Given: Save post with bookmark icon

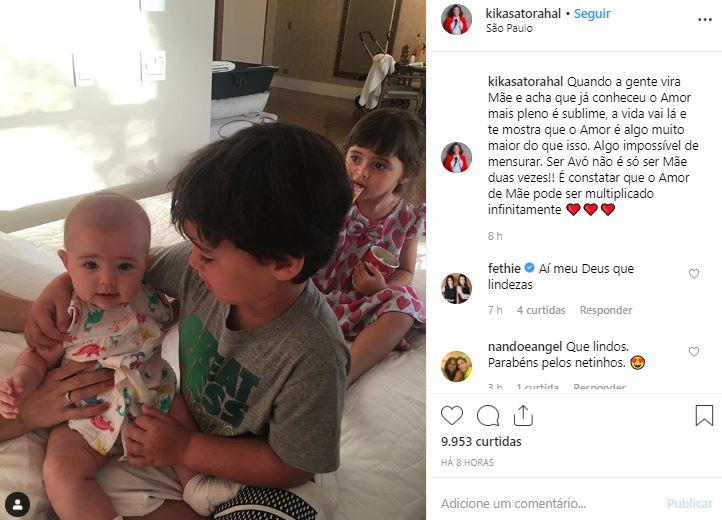Looking at the screenshot, I should tap(704, 415).
